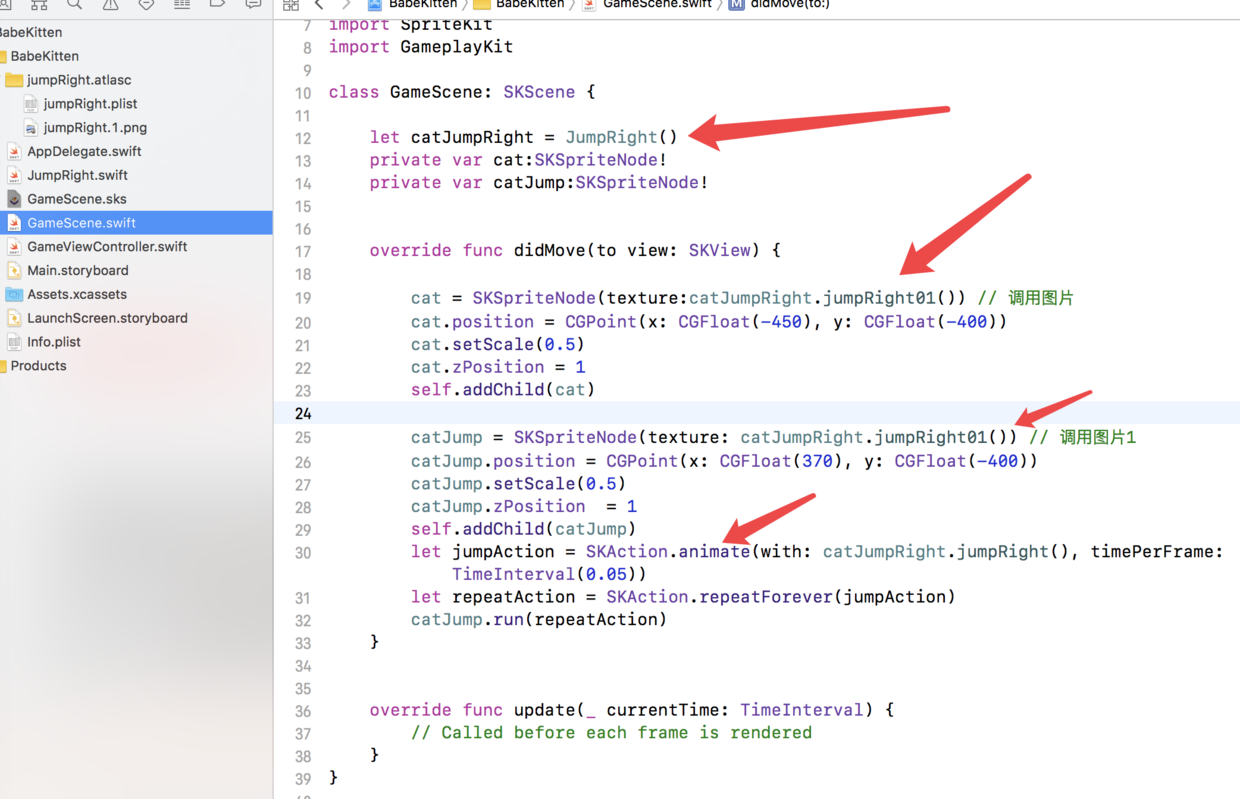Click gutter line number 24
Viewport: 1240px width, 799px height.
point(303,414)
